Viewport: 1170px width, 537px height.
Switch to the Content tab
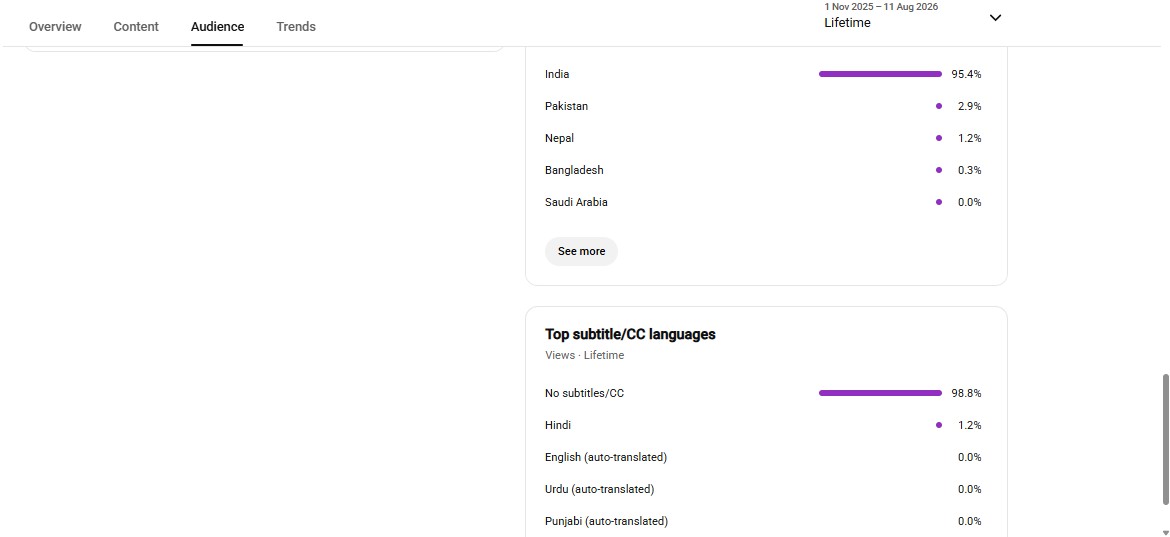pyautogui.click(x=136, y=27)
